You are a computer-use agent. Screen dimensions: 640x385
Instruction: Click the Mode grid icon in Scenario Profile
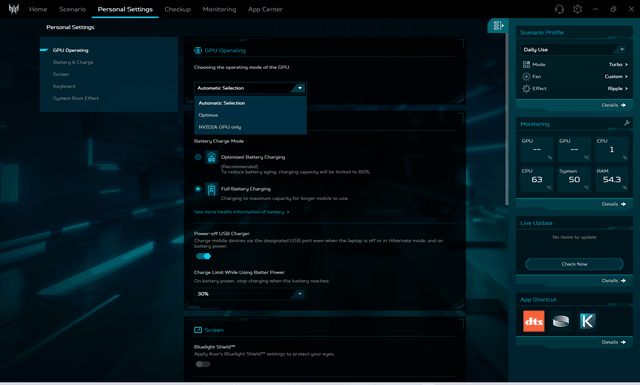pyautogui.click(x=526, y=65)
